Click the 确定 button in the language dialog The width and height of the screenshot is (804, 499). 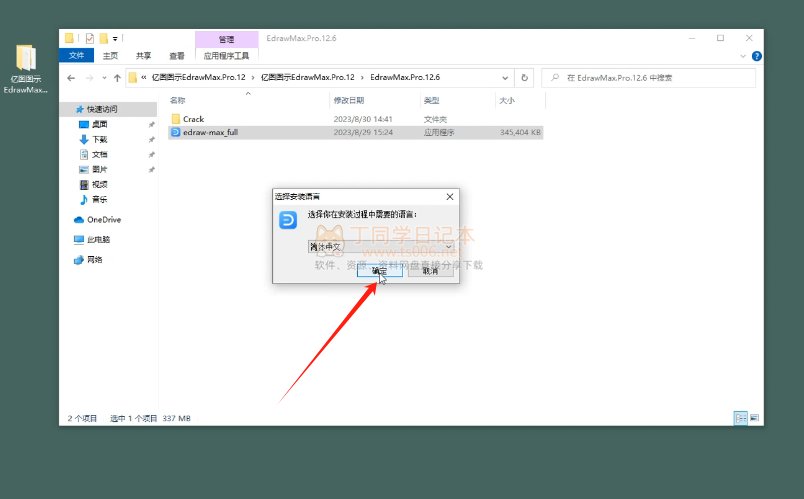(379, 271)
